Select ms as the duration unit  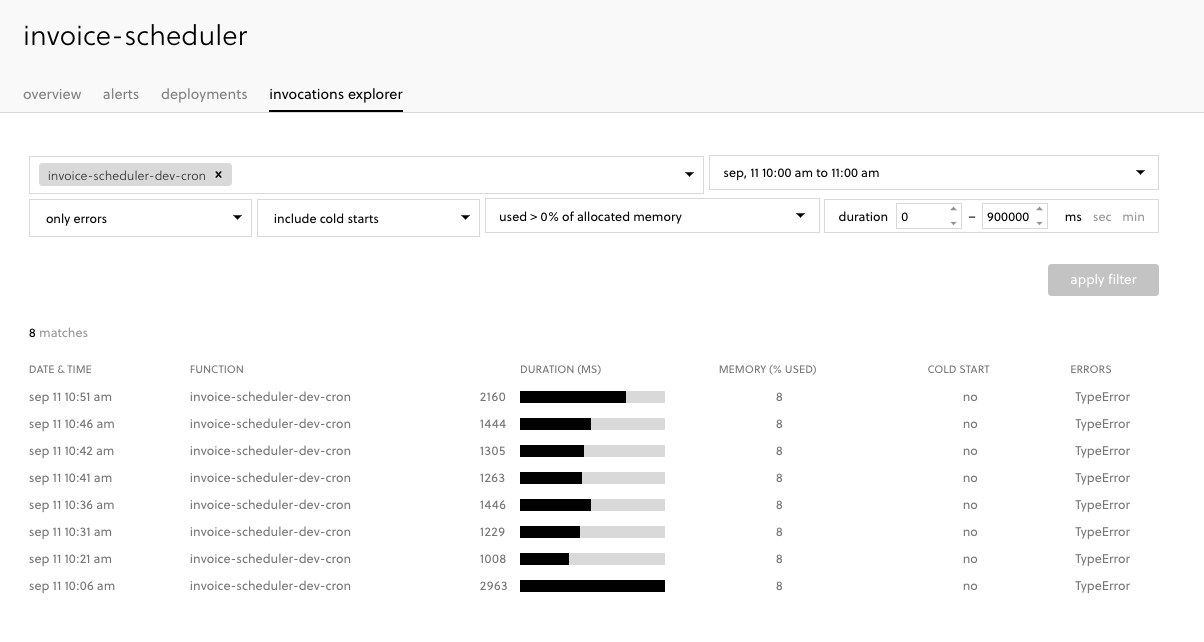(1073, 216)
